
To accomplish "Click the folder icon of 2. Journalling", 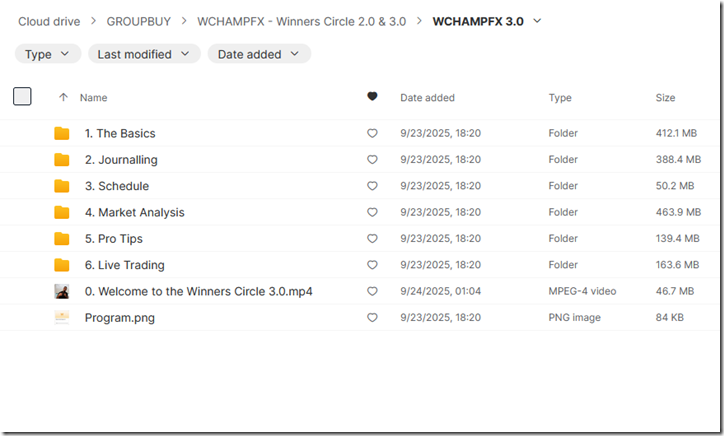I will (x=61, y=160).
